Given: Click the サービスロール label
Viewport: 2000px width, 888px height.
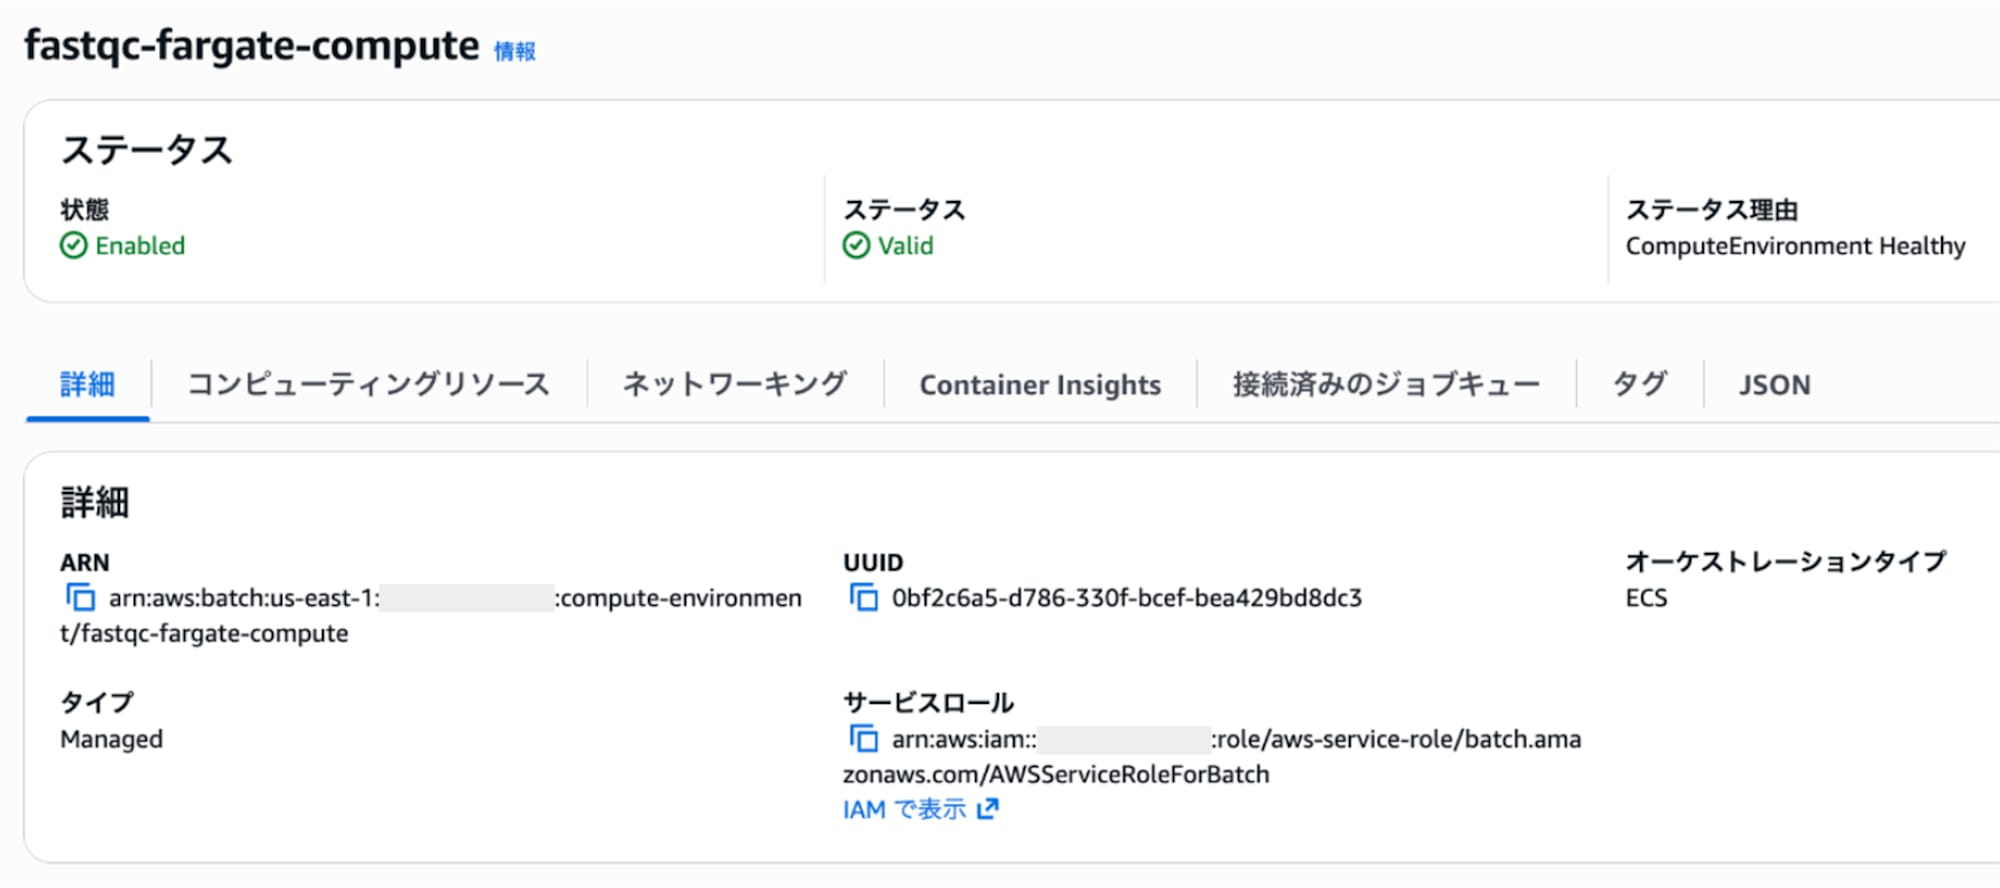Looking at the screenshot, I should tap(929, 702).
